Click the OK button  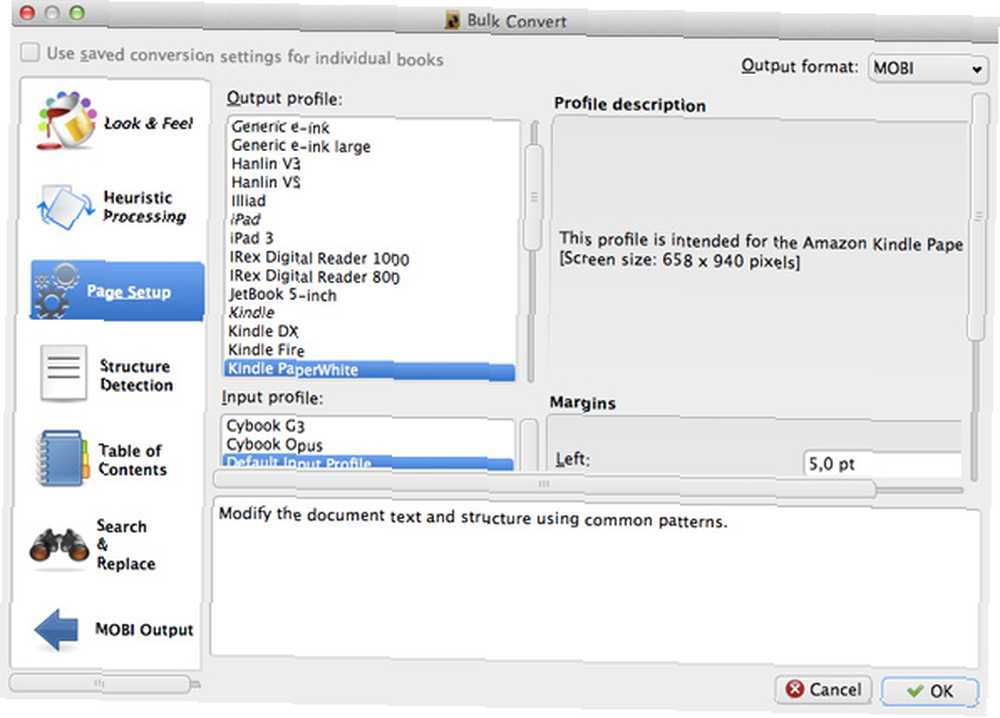pos(929,691)
